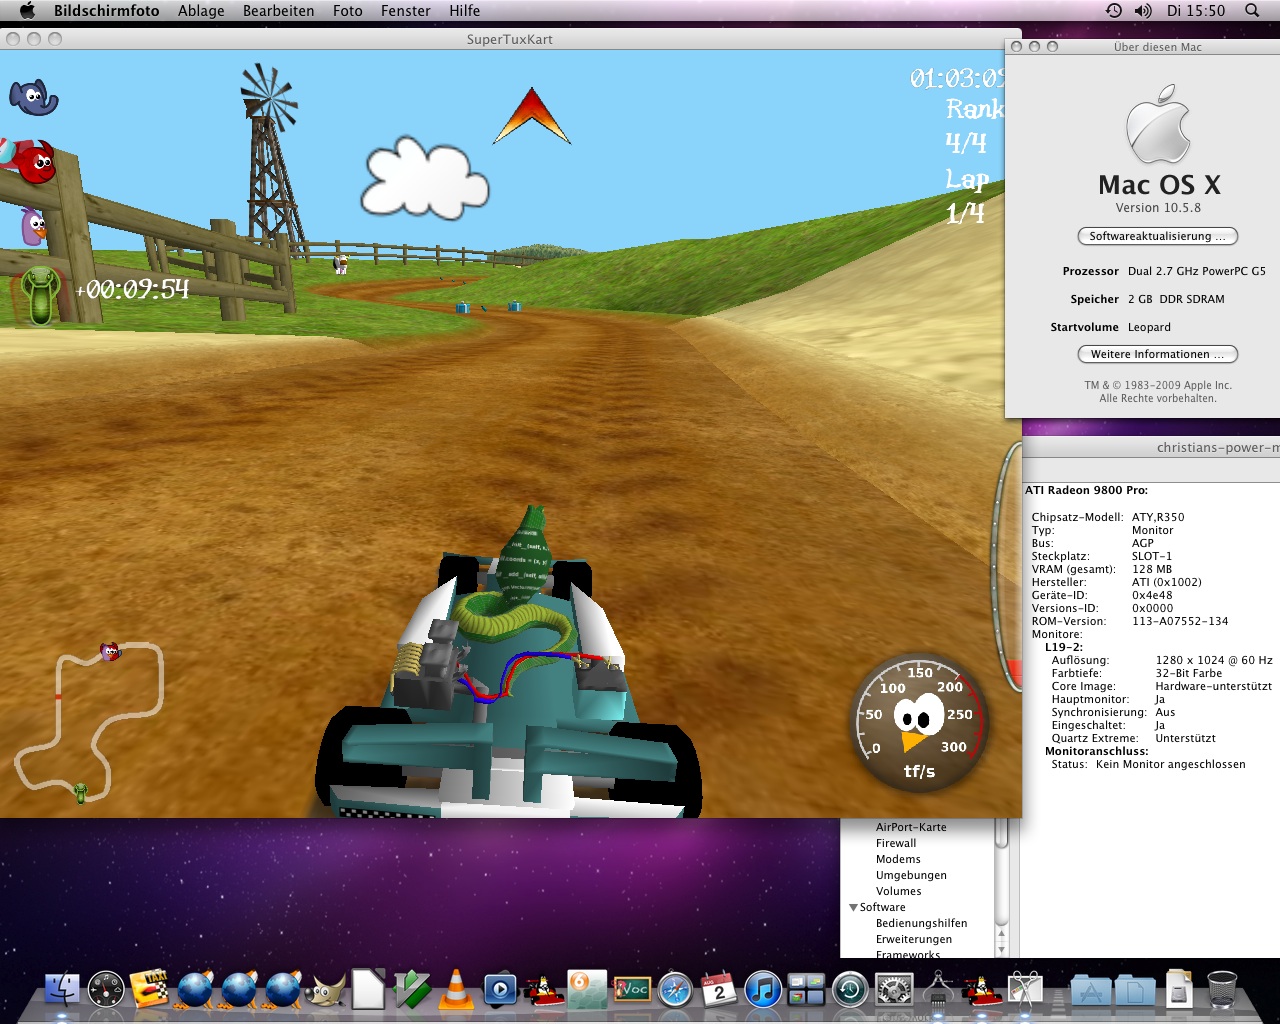The height and width of the screenshot is (1024, 1280).
Task: Open the blue media player icon after VLC
Action: point(499,990)
